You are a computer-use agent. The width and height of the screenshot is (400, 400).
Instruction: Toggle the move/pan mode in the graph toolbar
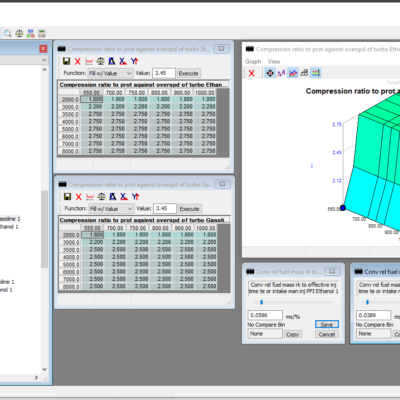[270, 73]
